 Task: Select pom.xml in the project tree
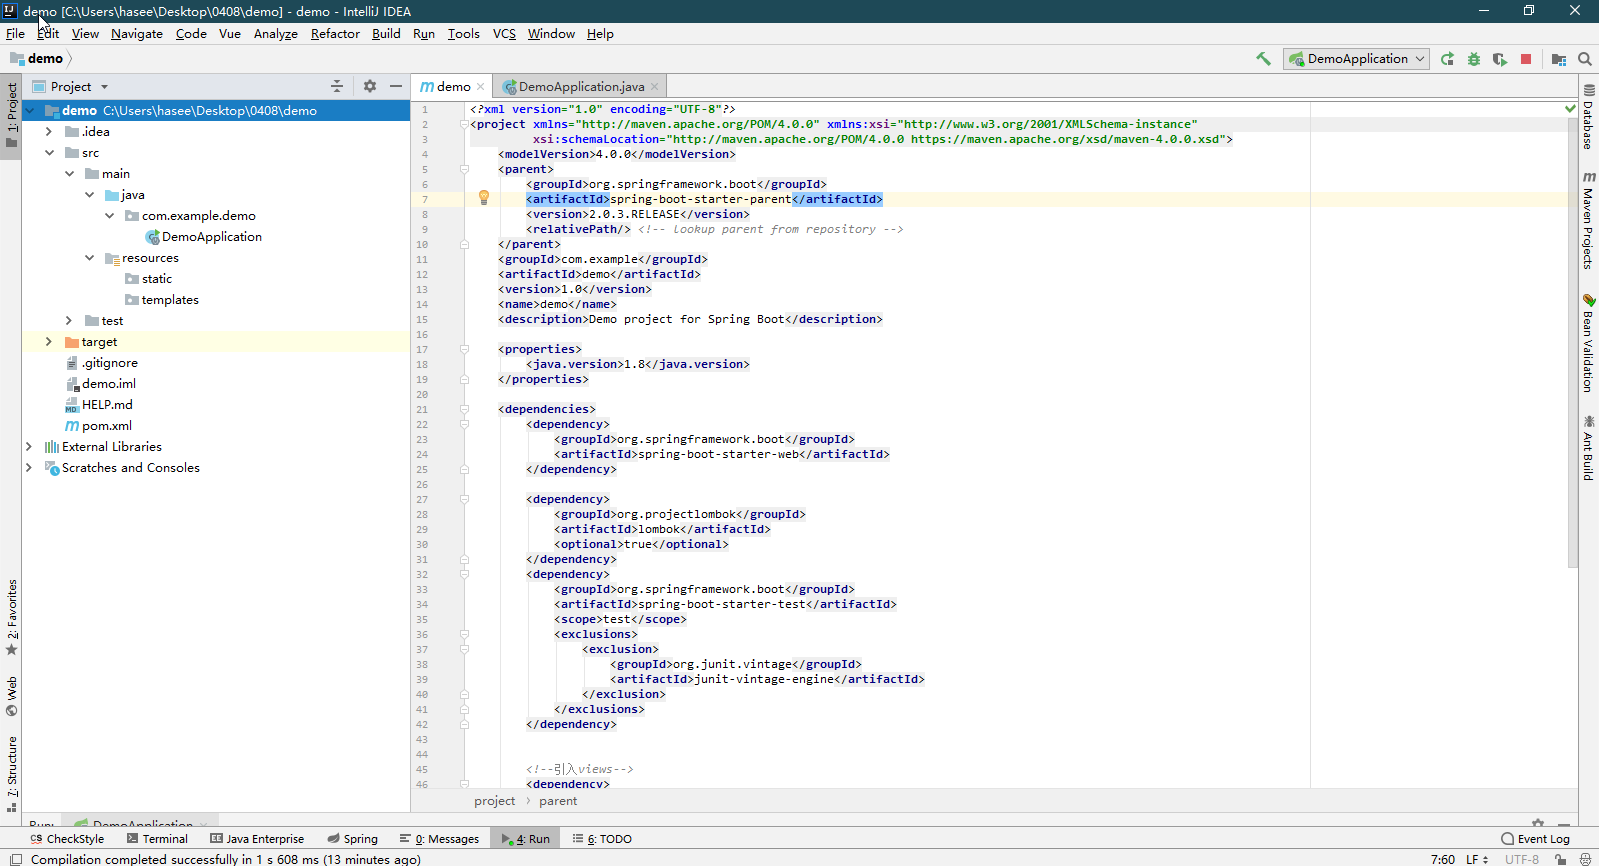coord(106,426)
